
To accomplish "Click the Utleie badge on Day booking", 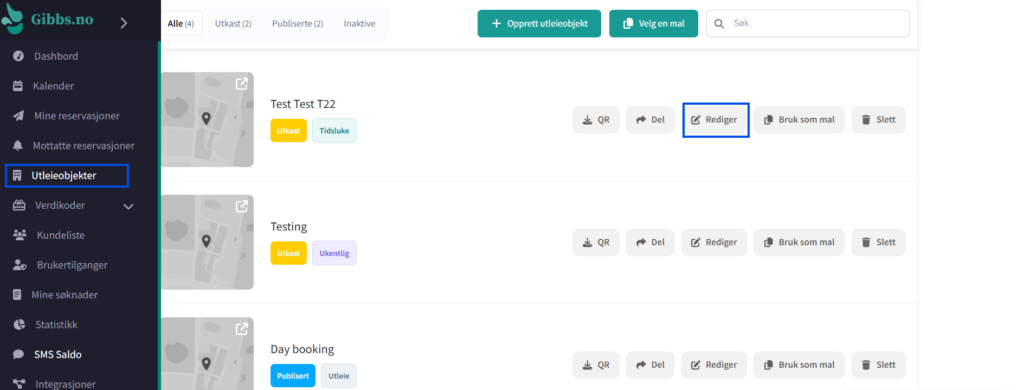I will (339, 376).
